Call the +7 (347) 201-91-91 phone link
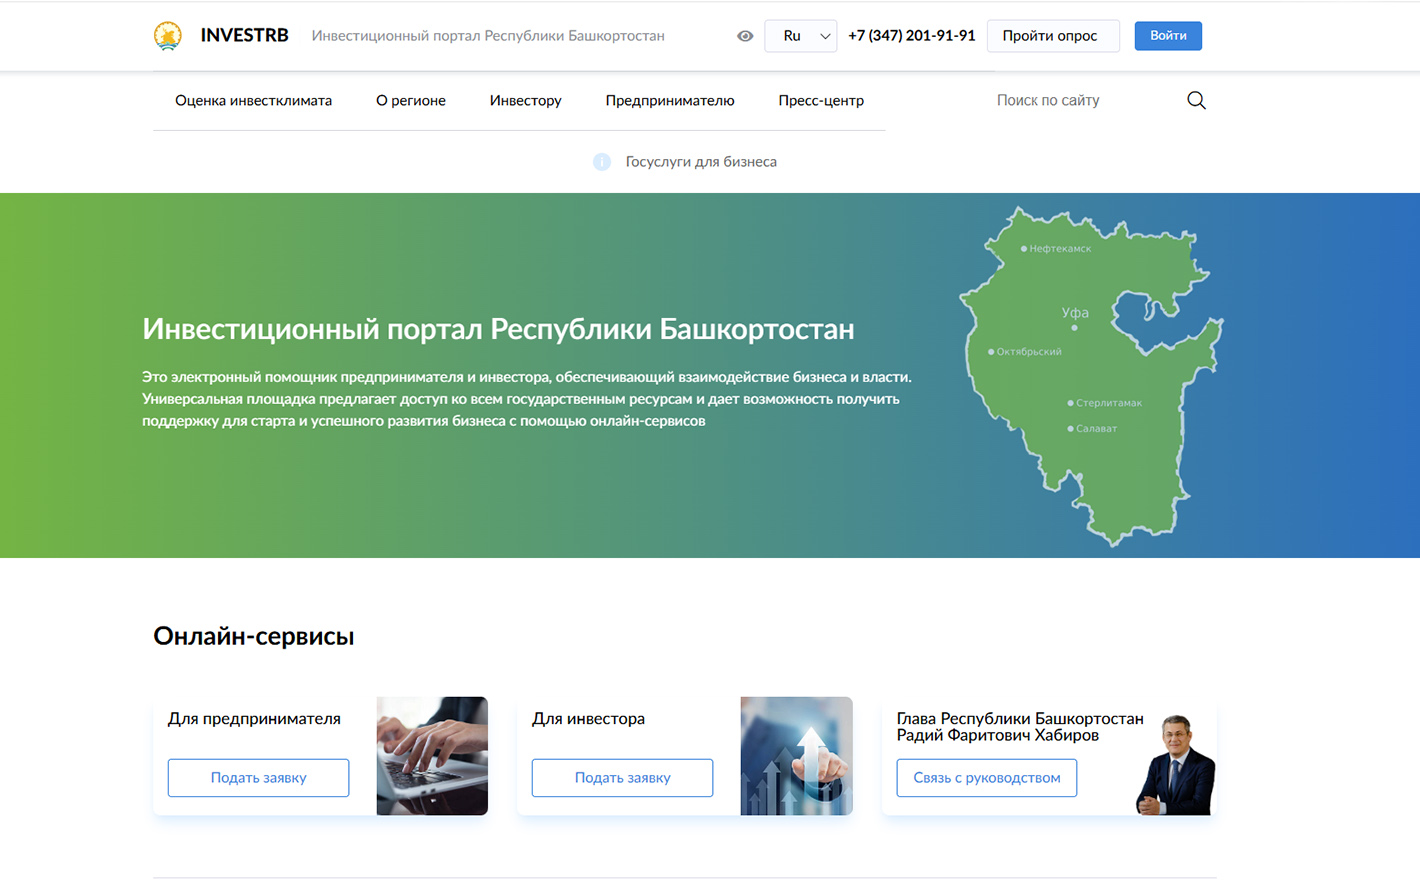Screen dimensions: 1420x880 911,36
